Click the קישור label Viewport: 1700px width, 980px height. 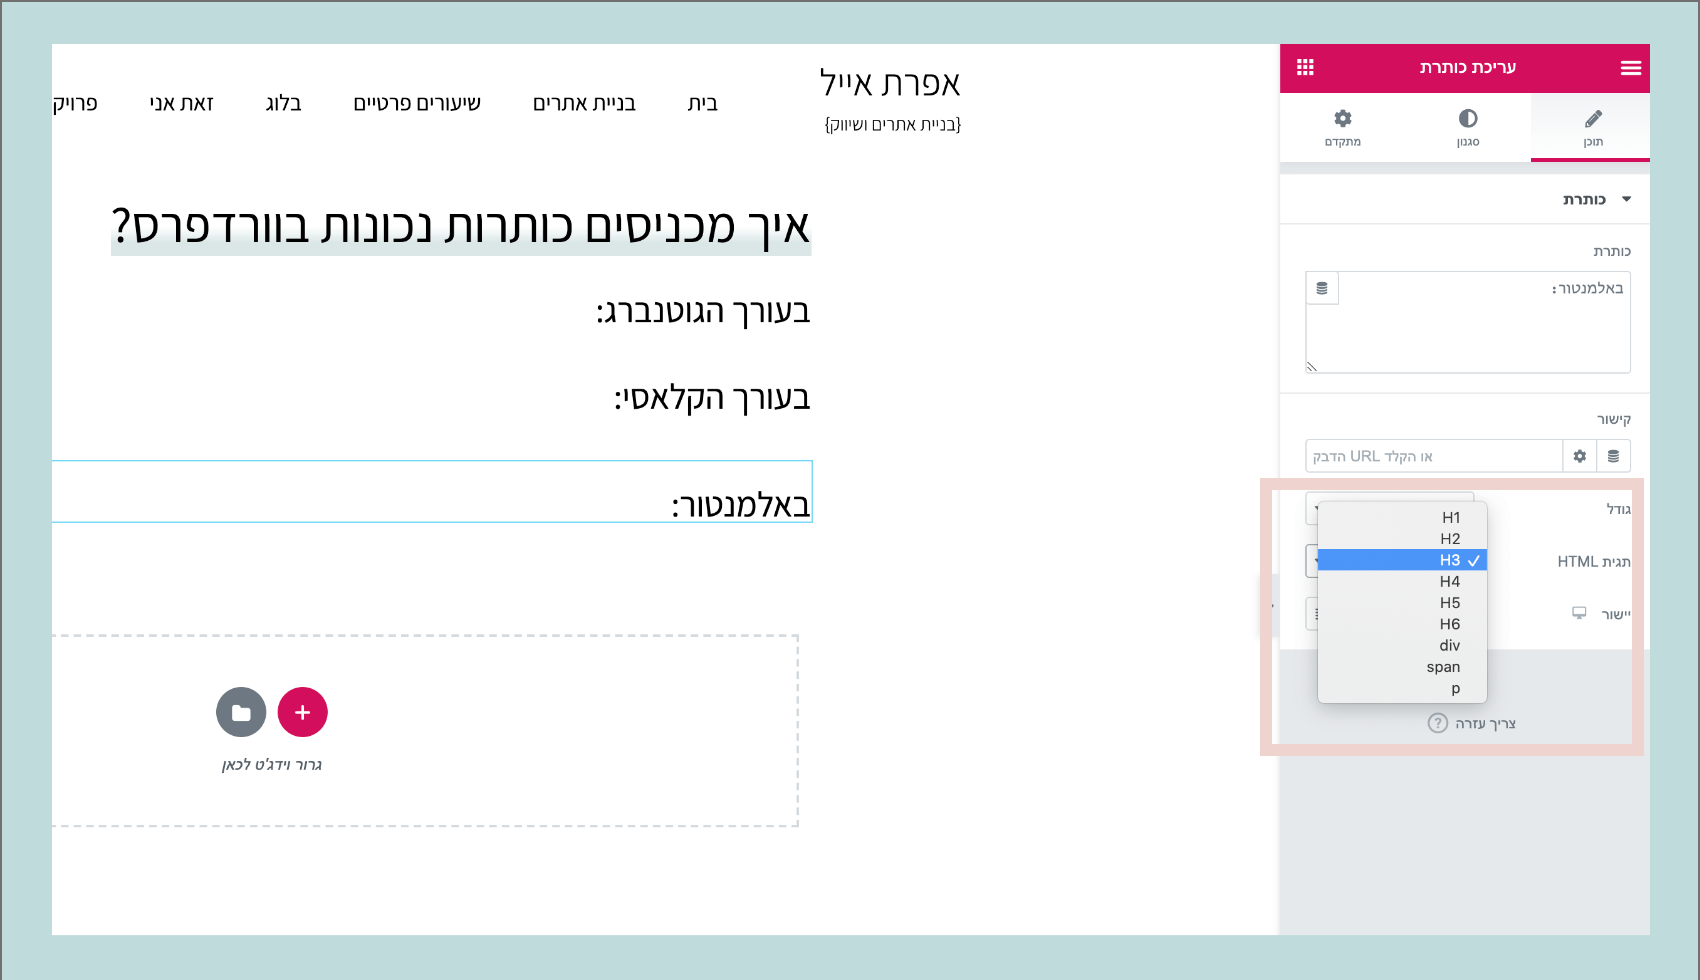[1614, 419]
